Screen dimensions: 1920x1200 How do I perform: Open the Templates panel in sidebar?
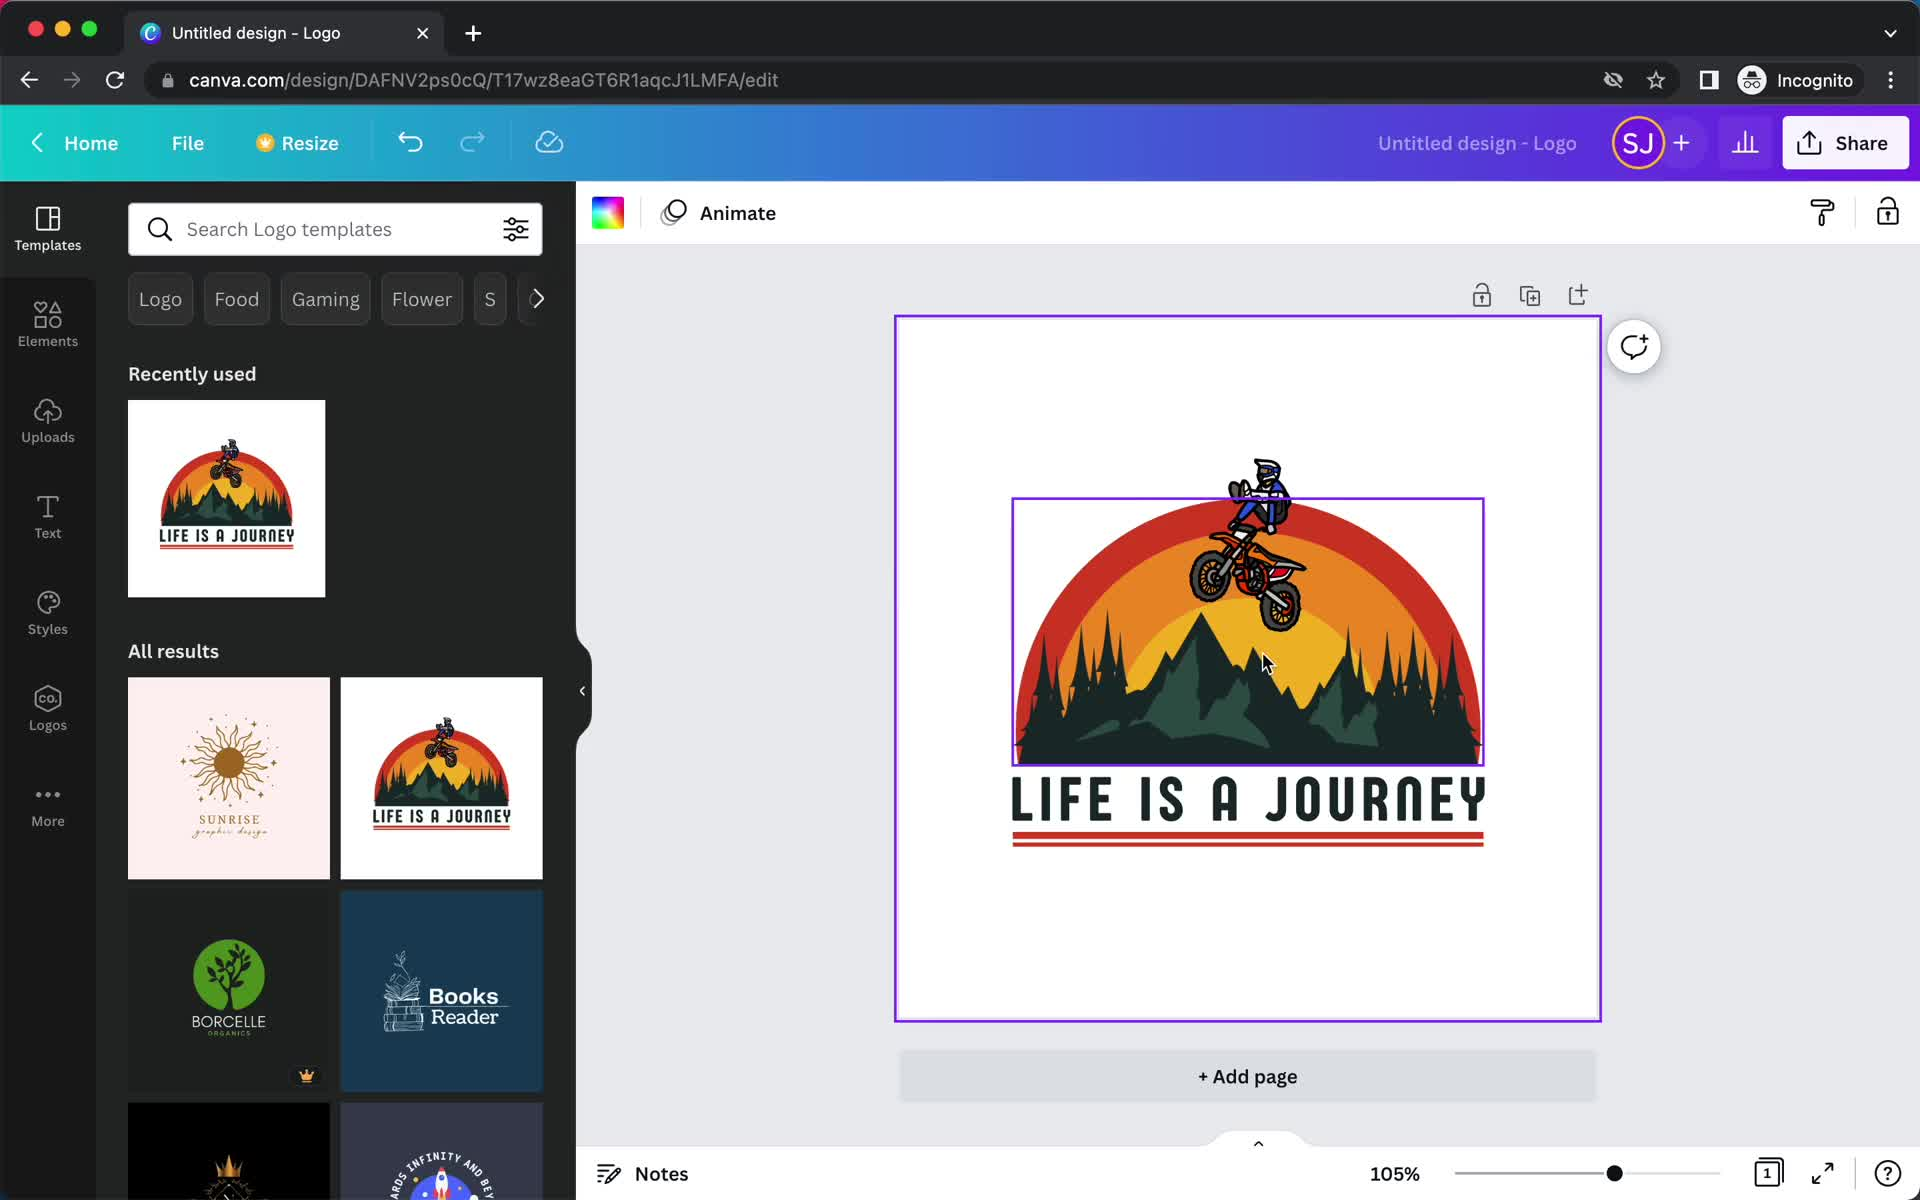(x=48, y=229)
